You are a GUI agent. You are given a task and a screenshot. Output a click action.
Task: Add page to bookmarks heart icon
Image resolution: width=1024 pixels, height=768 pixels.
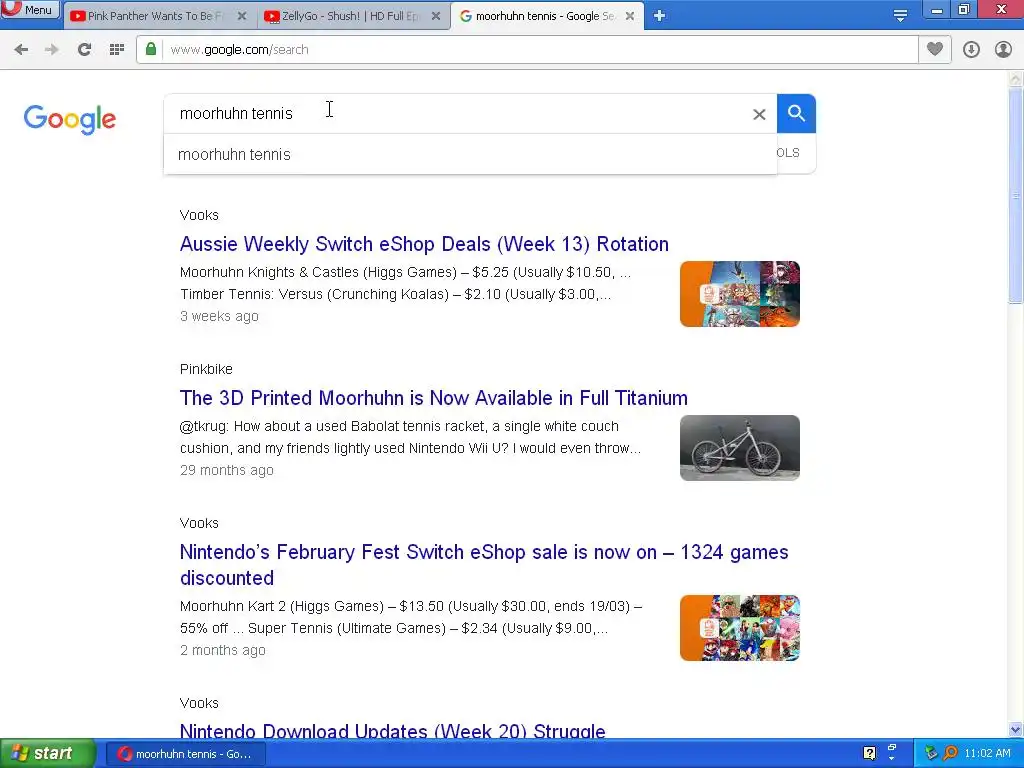tap(935, 50)
